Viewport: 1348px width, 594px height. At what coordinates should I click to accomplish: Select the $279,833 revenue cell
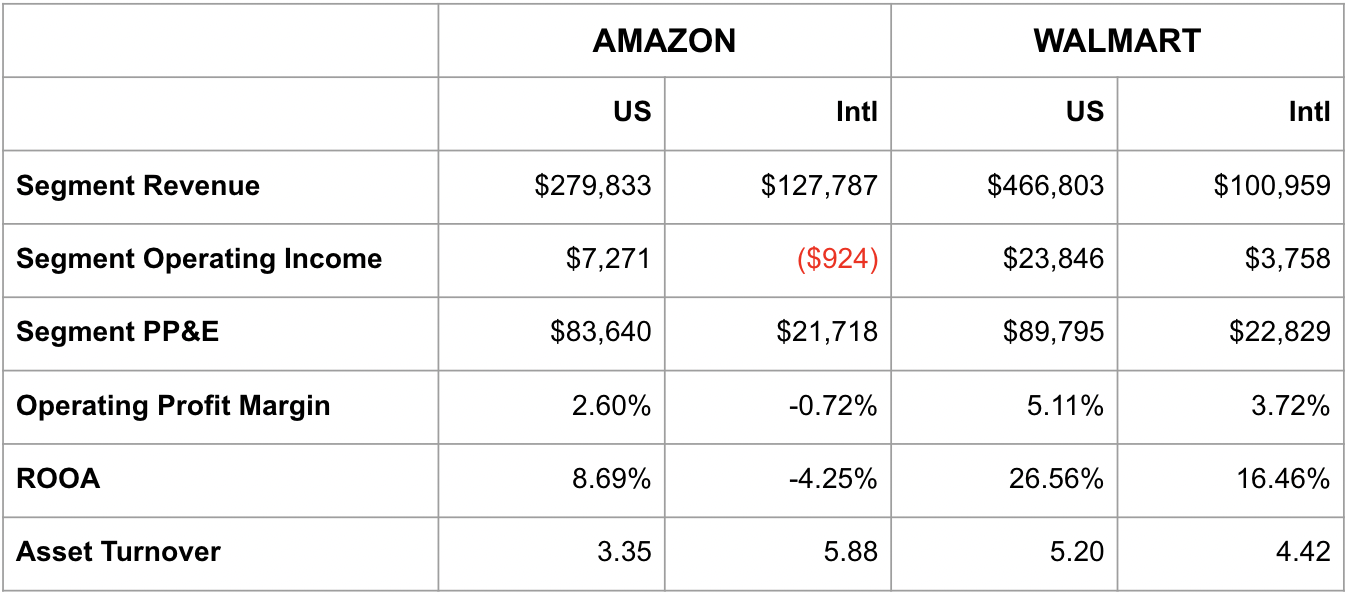pyautogui.click(x=593, y=186)
